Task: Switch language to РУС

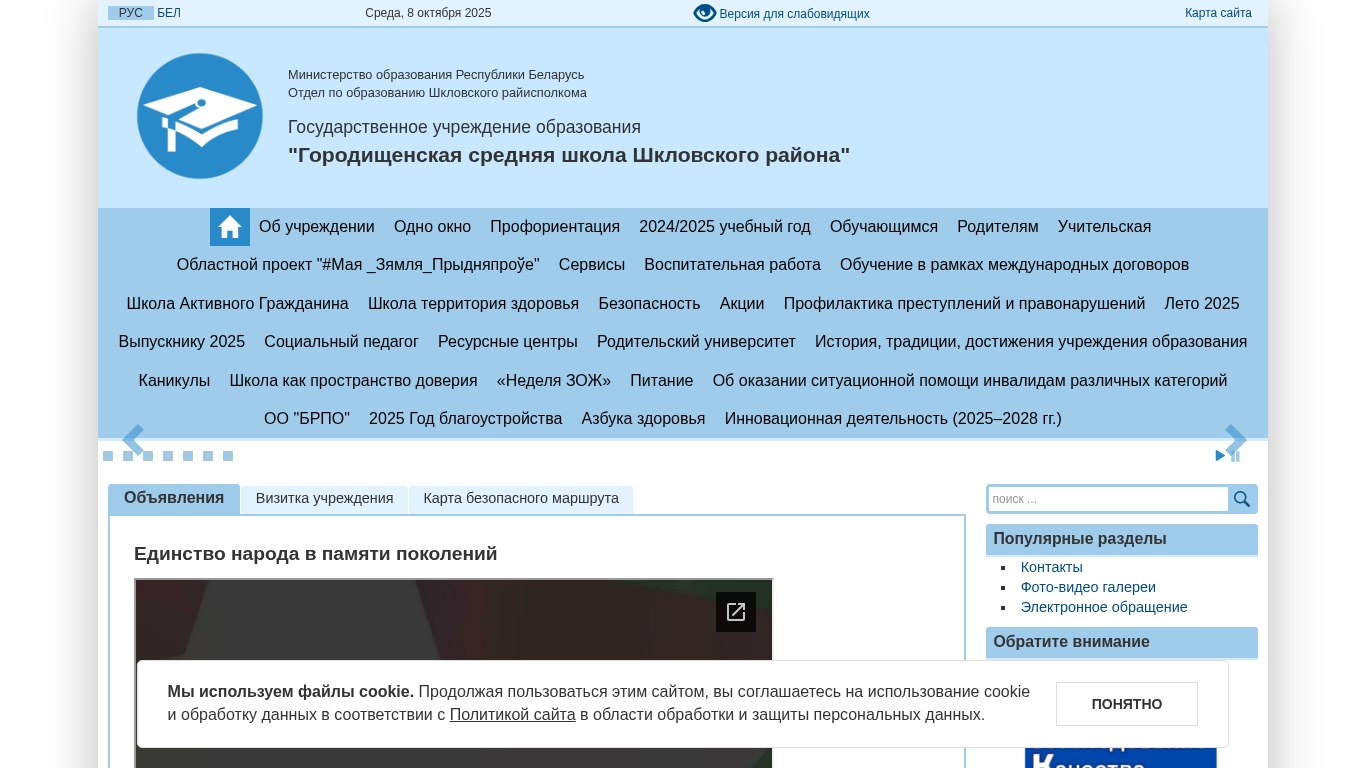Action: tap(131, 13)
